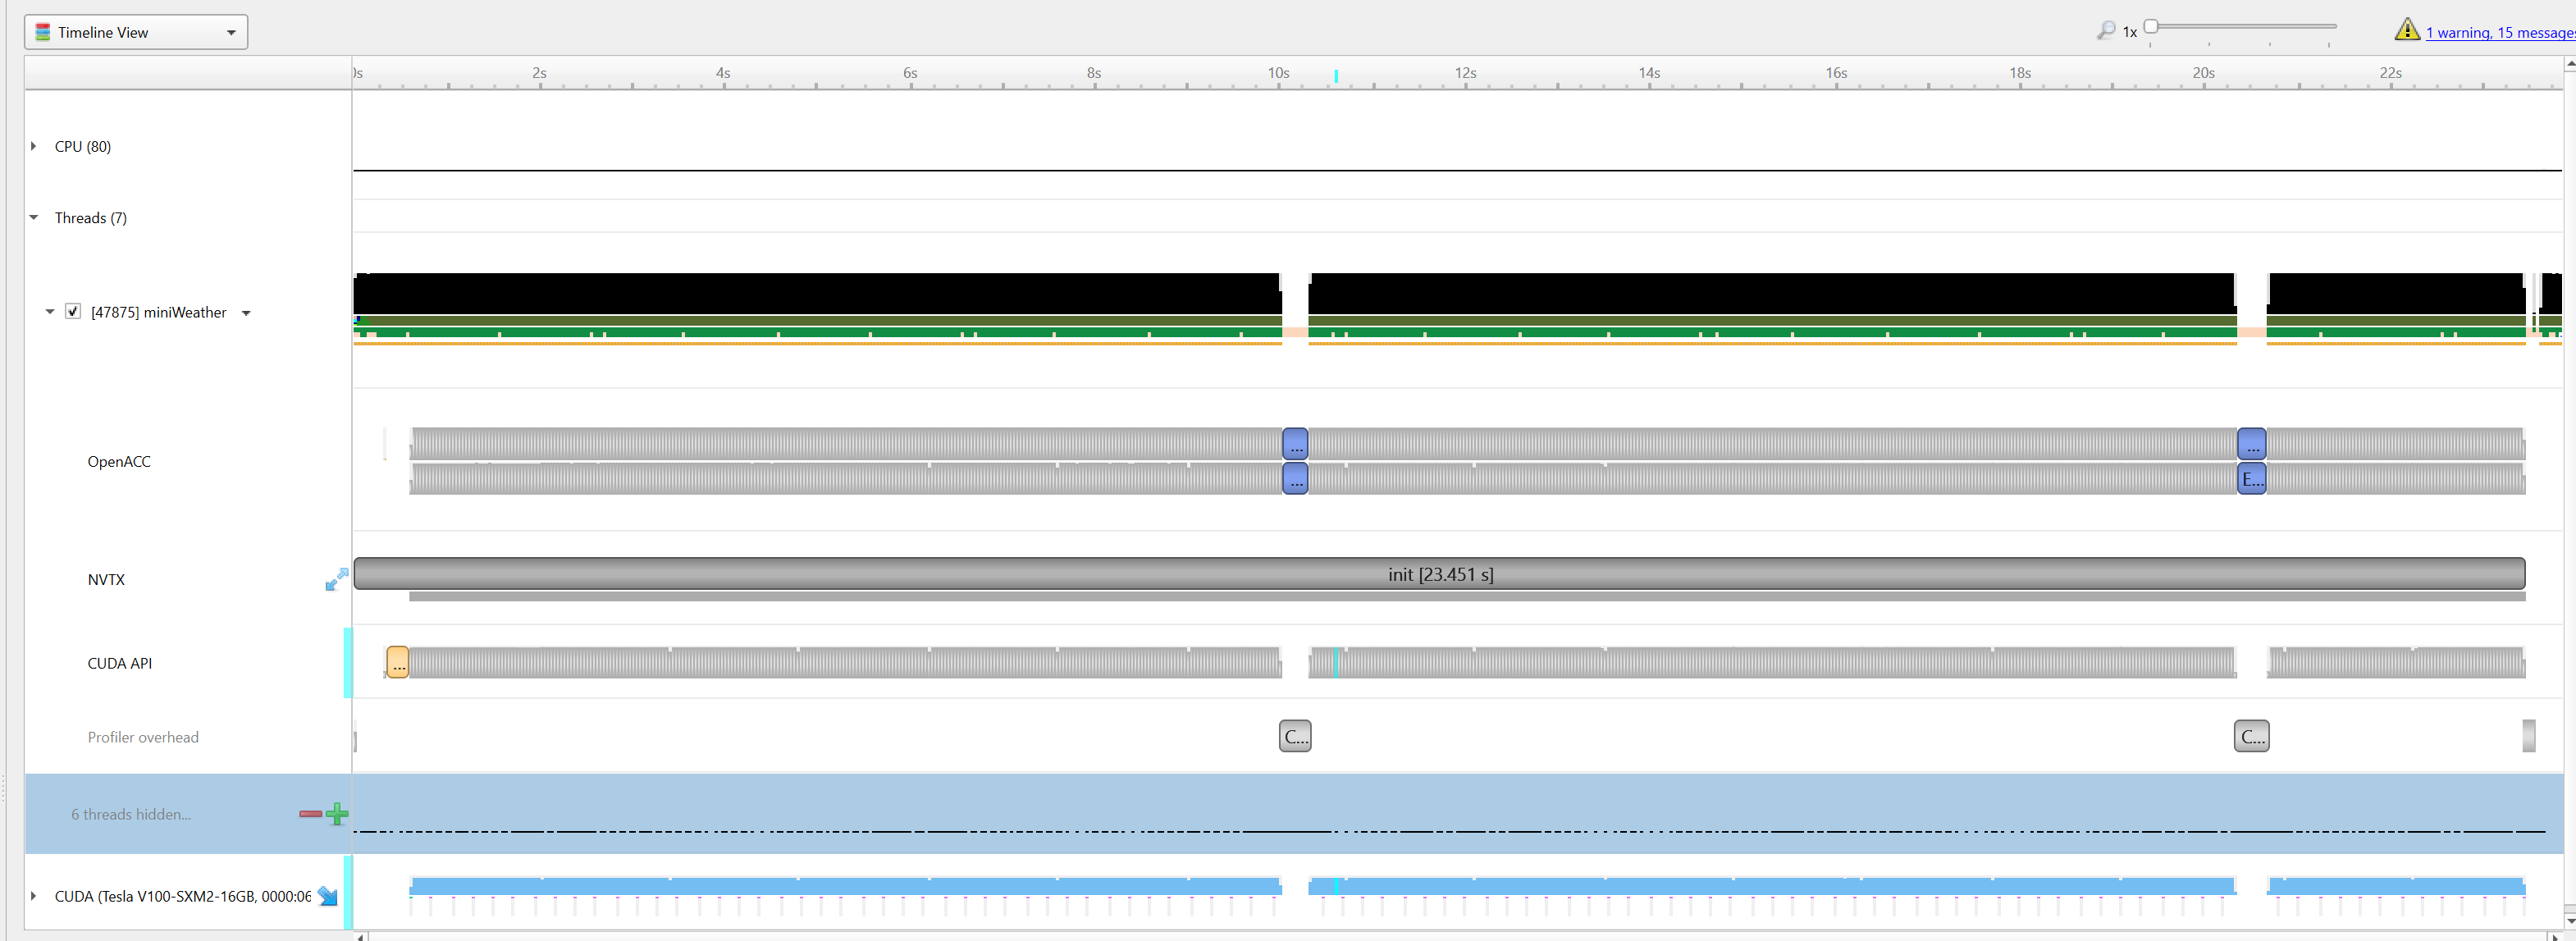Viewport: 2576px width, 941px height.
Task: Click the zoom magnifier icon
Action: point(2106,31)
